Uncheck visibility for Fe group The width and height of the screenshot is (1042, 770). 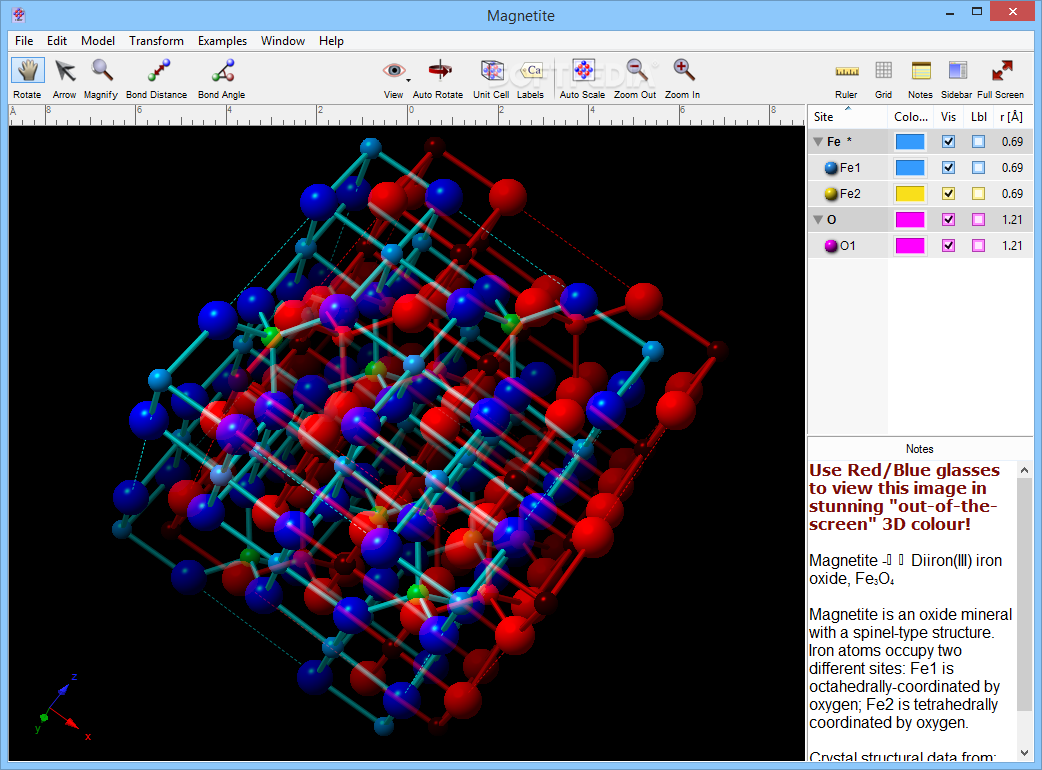(948, 142)
